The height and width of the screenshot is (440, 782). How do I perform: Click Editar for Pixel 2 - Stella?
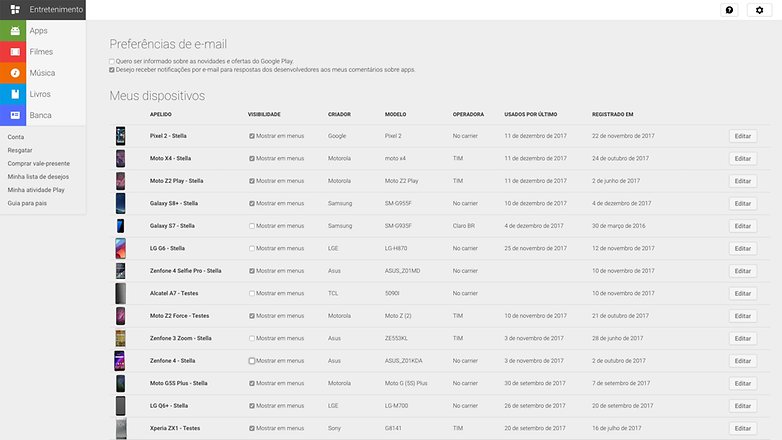point(743,136)
